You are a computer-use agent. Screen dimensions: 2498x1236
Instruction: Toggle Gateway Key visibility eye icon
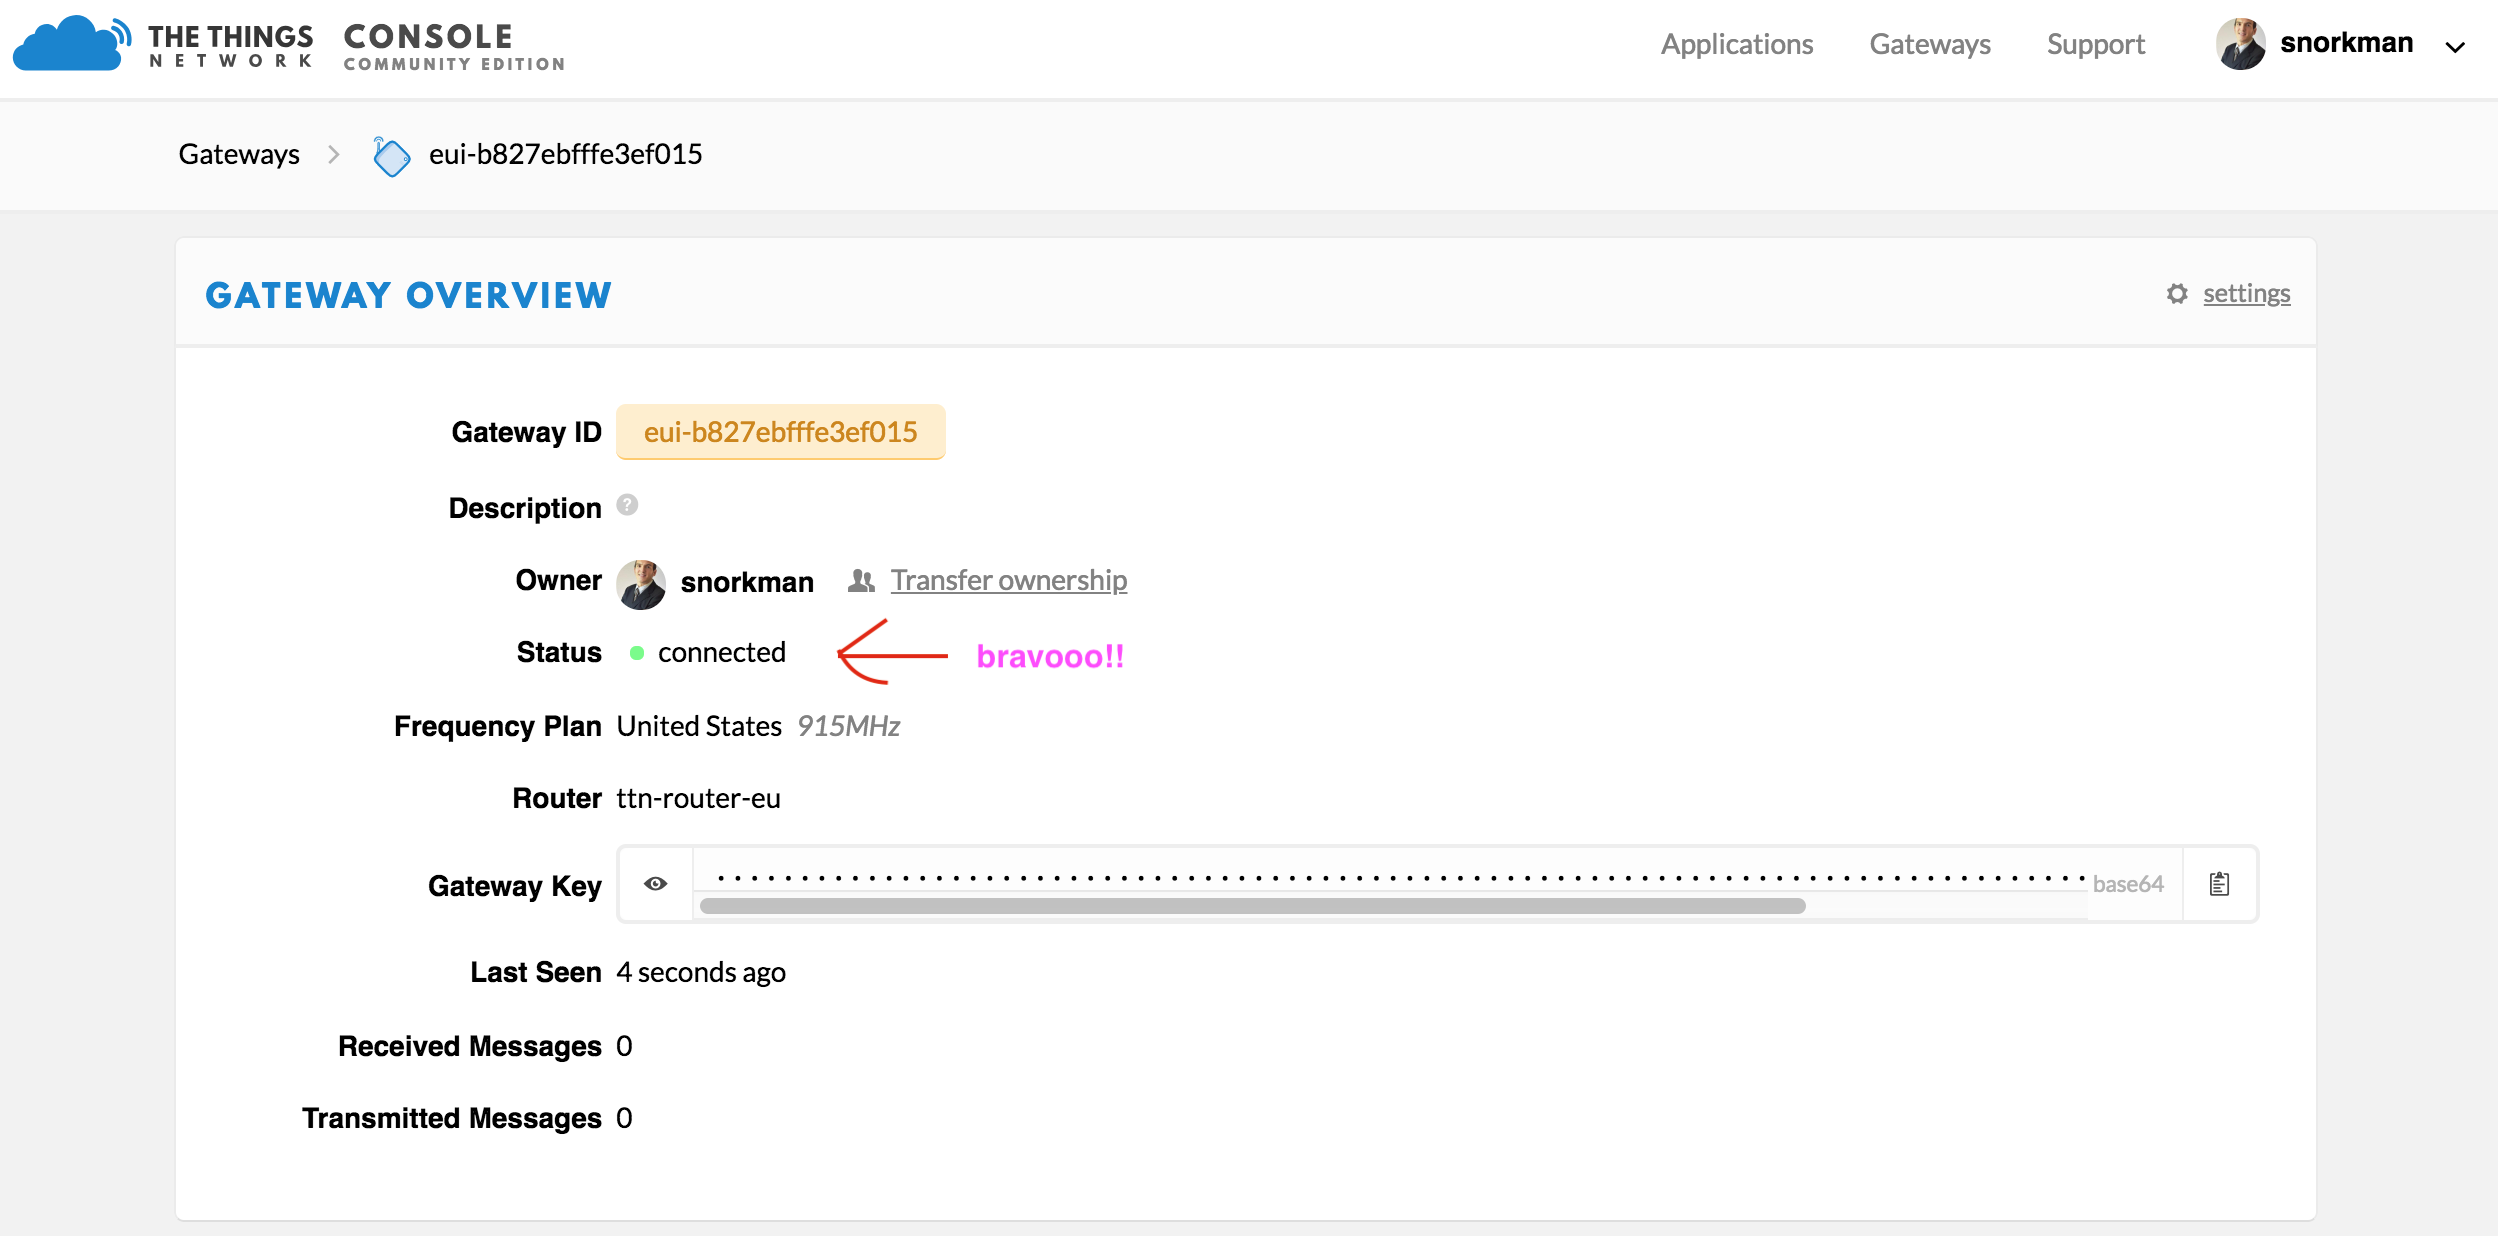656,884
